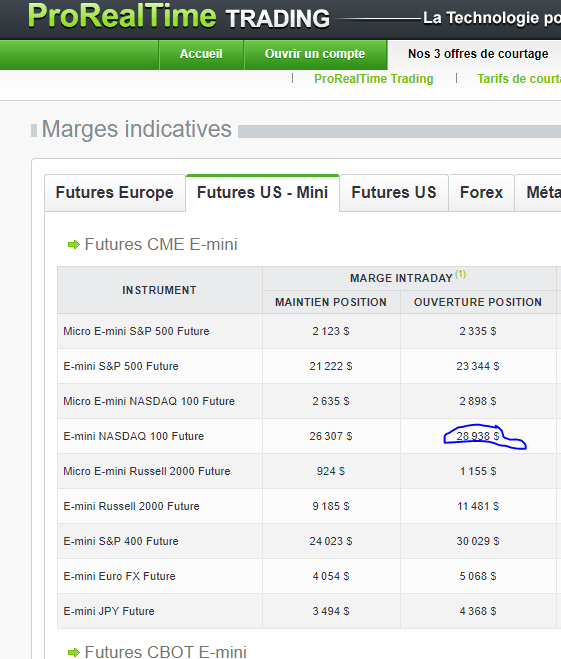Open the Accueil menu item

[201, 54]
